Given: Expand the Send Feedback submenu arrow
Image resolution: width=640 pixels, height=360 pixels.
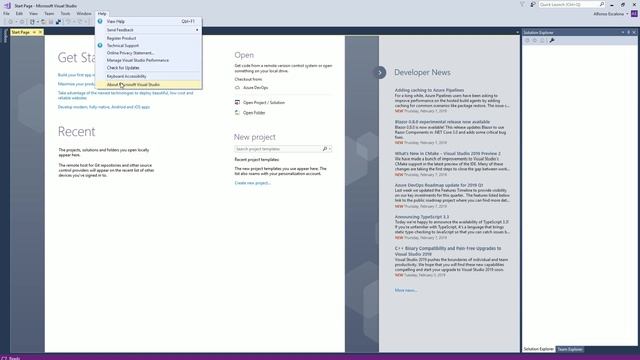Looking at the screenshot, I should click(x=197, y=30).
